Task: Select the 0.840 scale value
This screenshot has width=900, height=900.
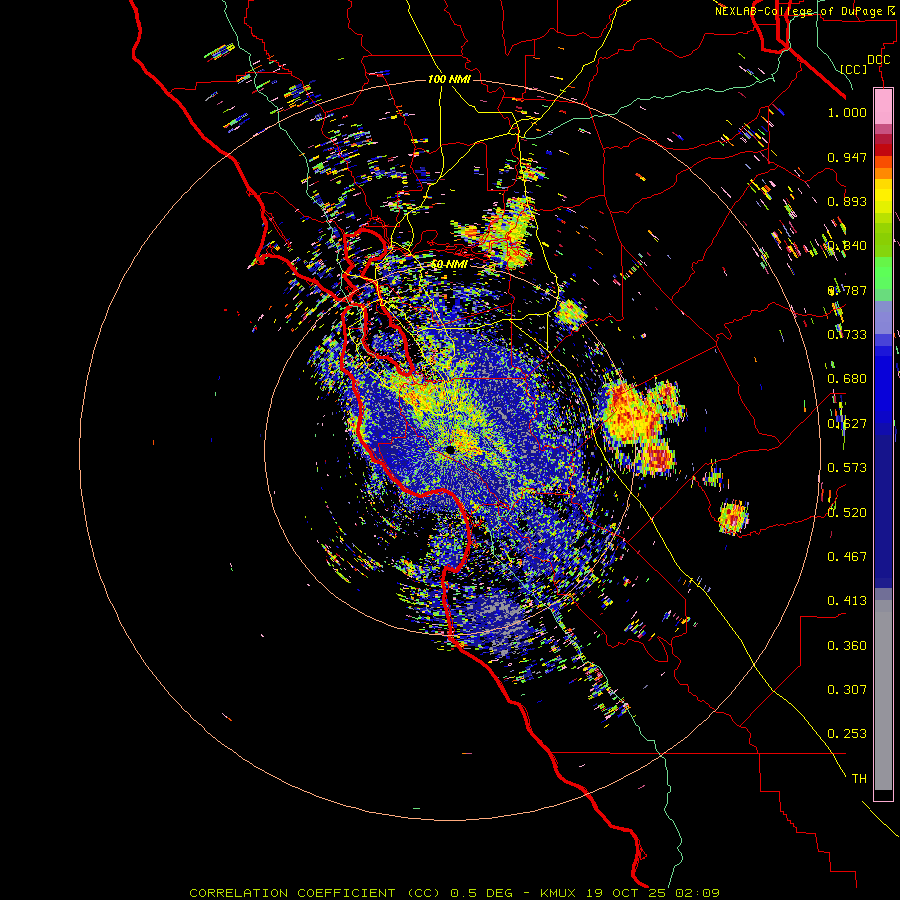Action: coord(847,246)
